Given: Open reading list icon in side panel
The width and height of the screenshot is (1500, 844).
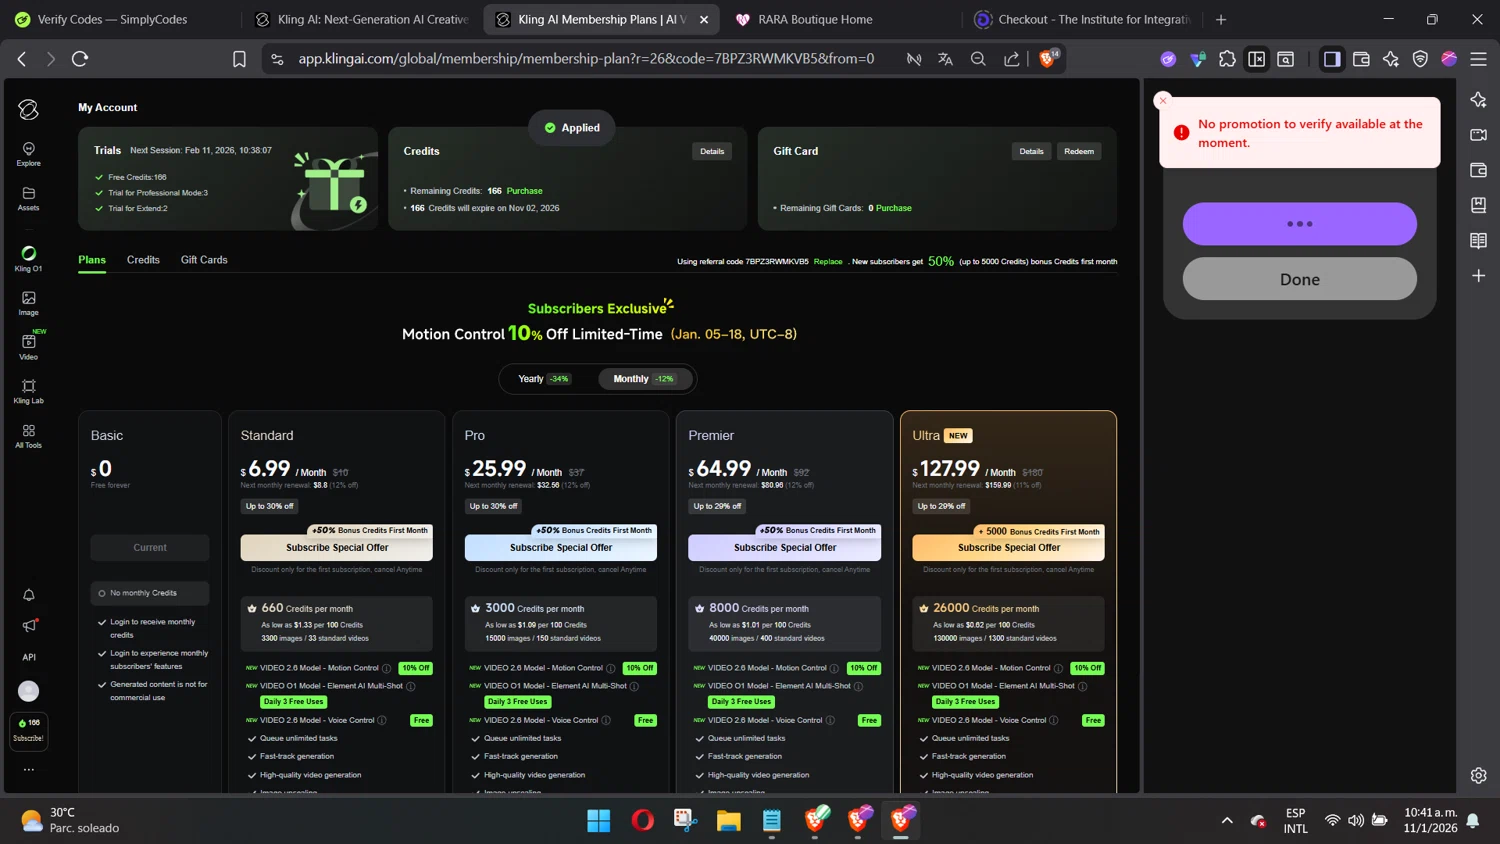Looking at the screenshot, I should [1478, 240].
